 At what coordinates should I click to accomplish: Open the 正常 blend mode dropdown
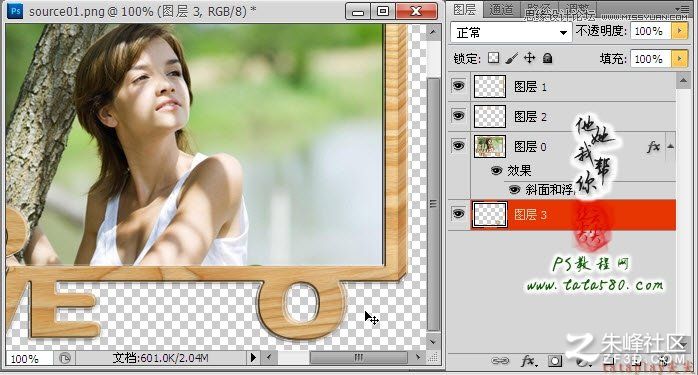click(511, 33)
